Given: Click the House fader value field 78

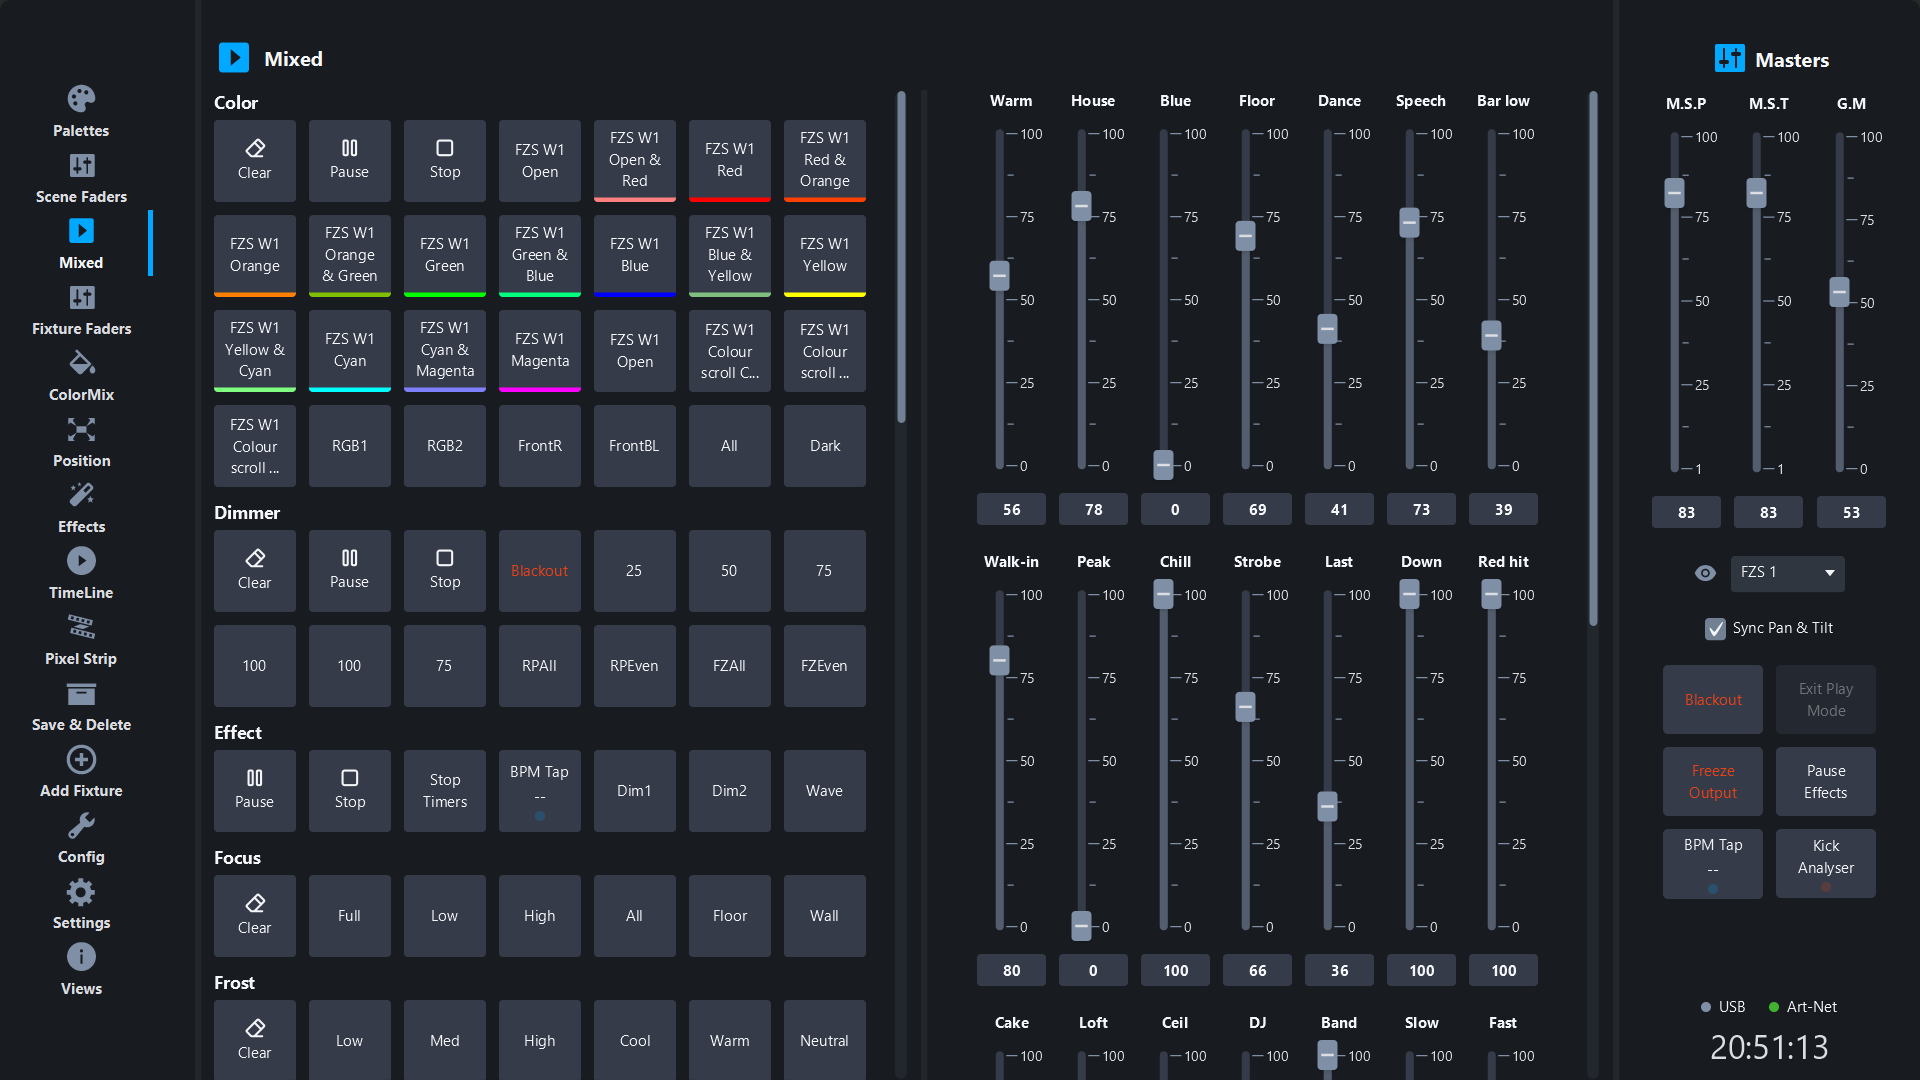Looking at the screenshot, I should coord(1093,510).
